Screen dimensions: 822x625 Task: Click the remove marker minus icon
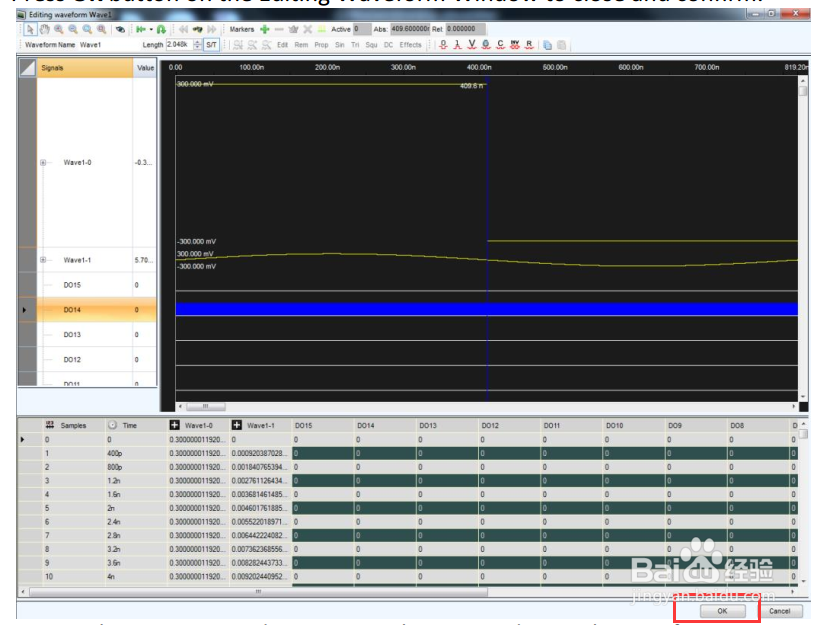pos(279,29)
